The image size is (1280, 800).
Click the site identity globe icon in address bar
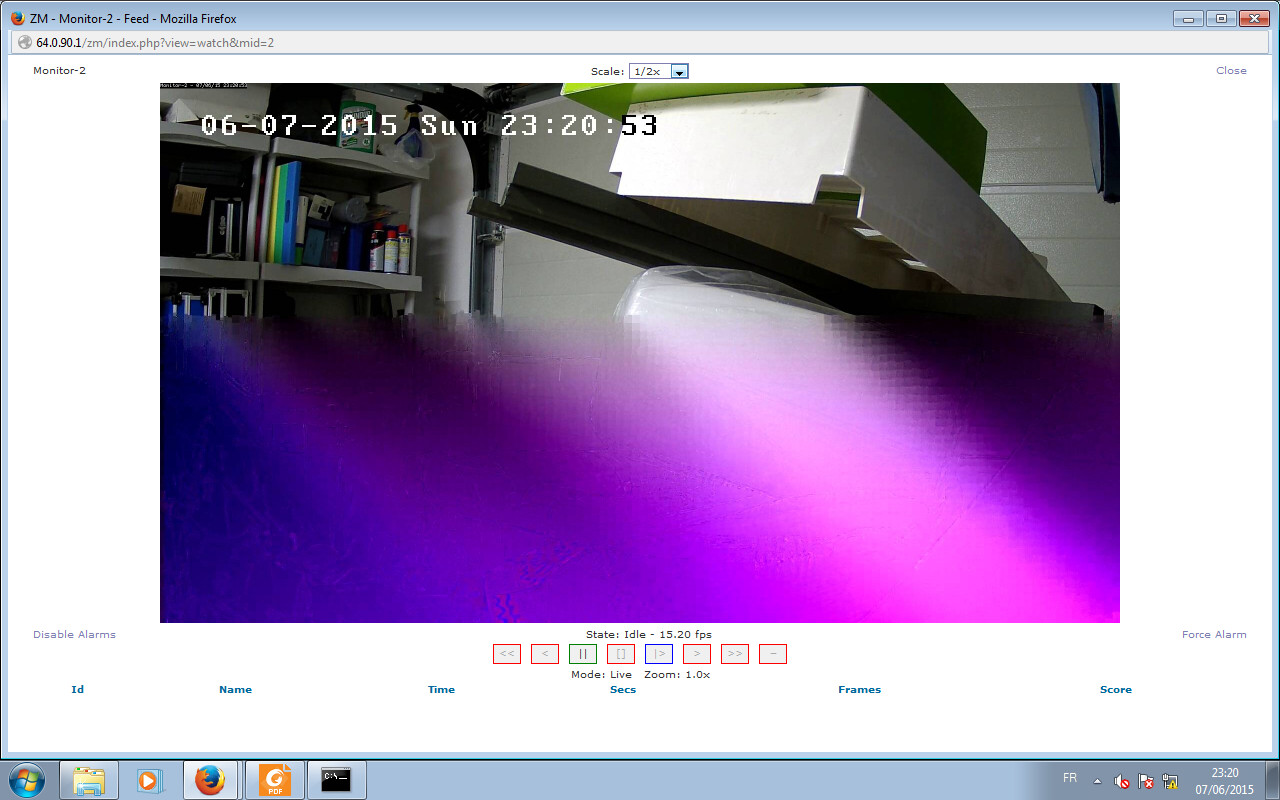point(25,43)
